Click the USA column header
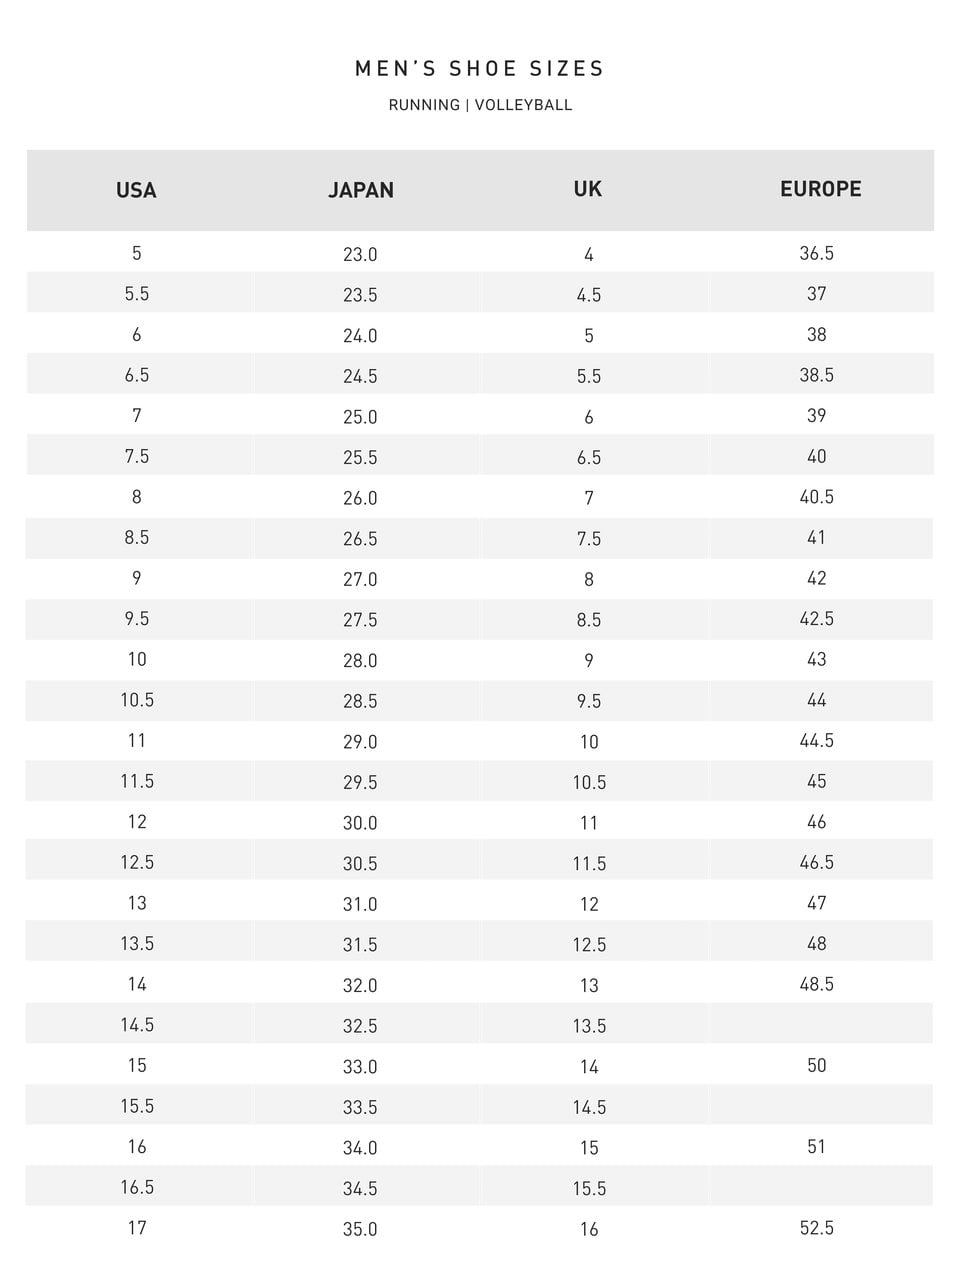Image resolution: width=960 pixels, height=1280 pixels. coord(136,190)
